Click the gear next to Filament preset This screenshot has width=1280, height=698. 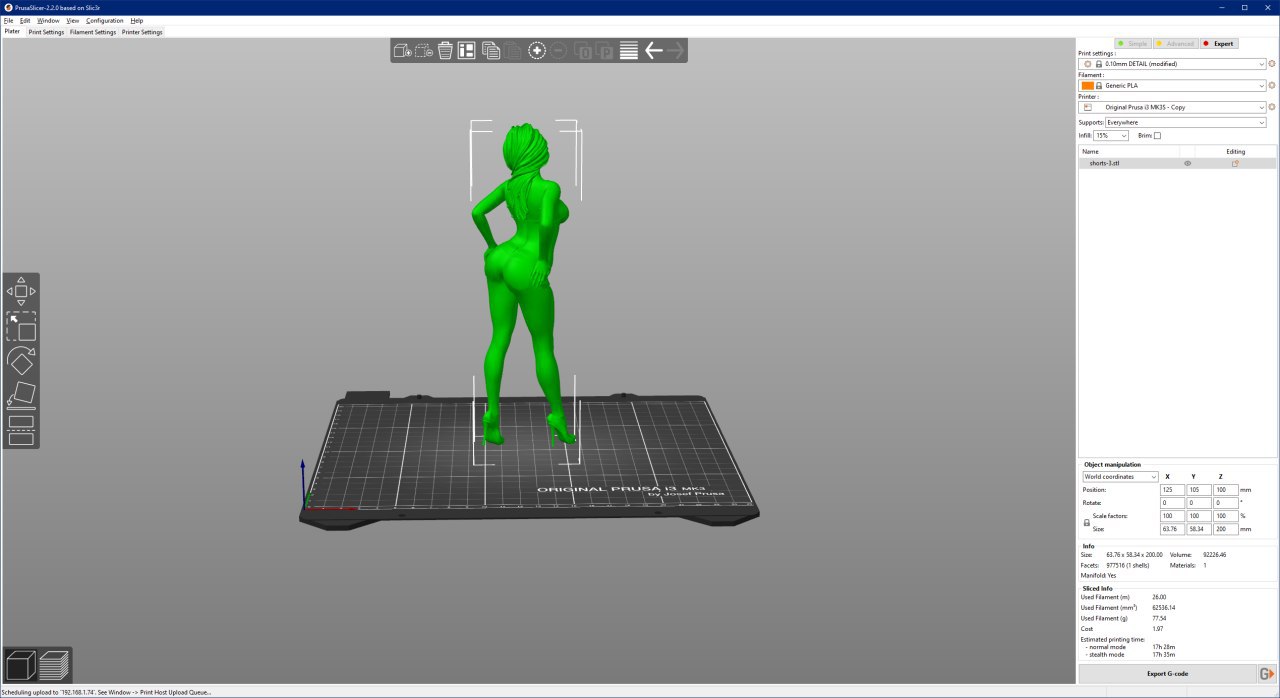1272,85
